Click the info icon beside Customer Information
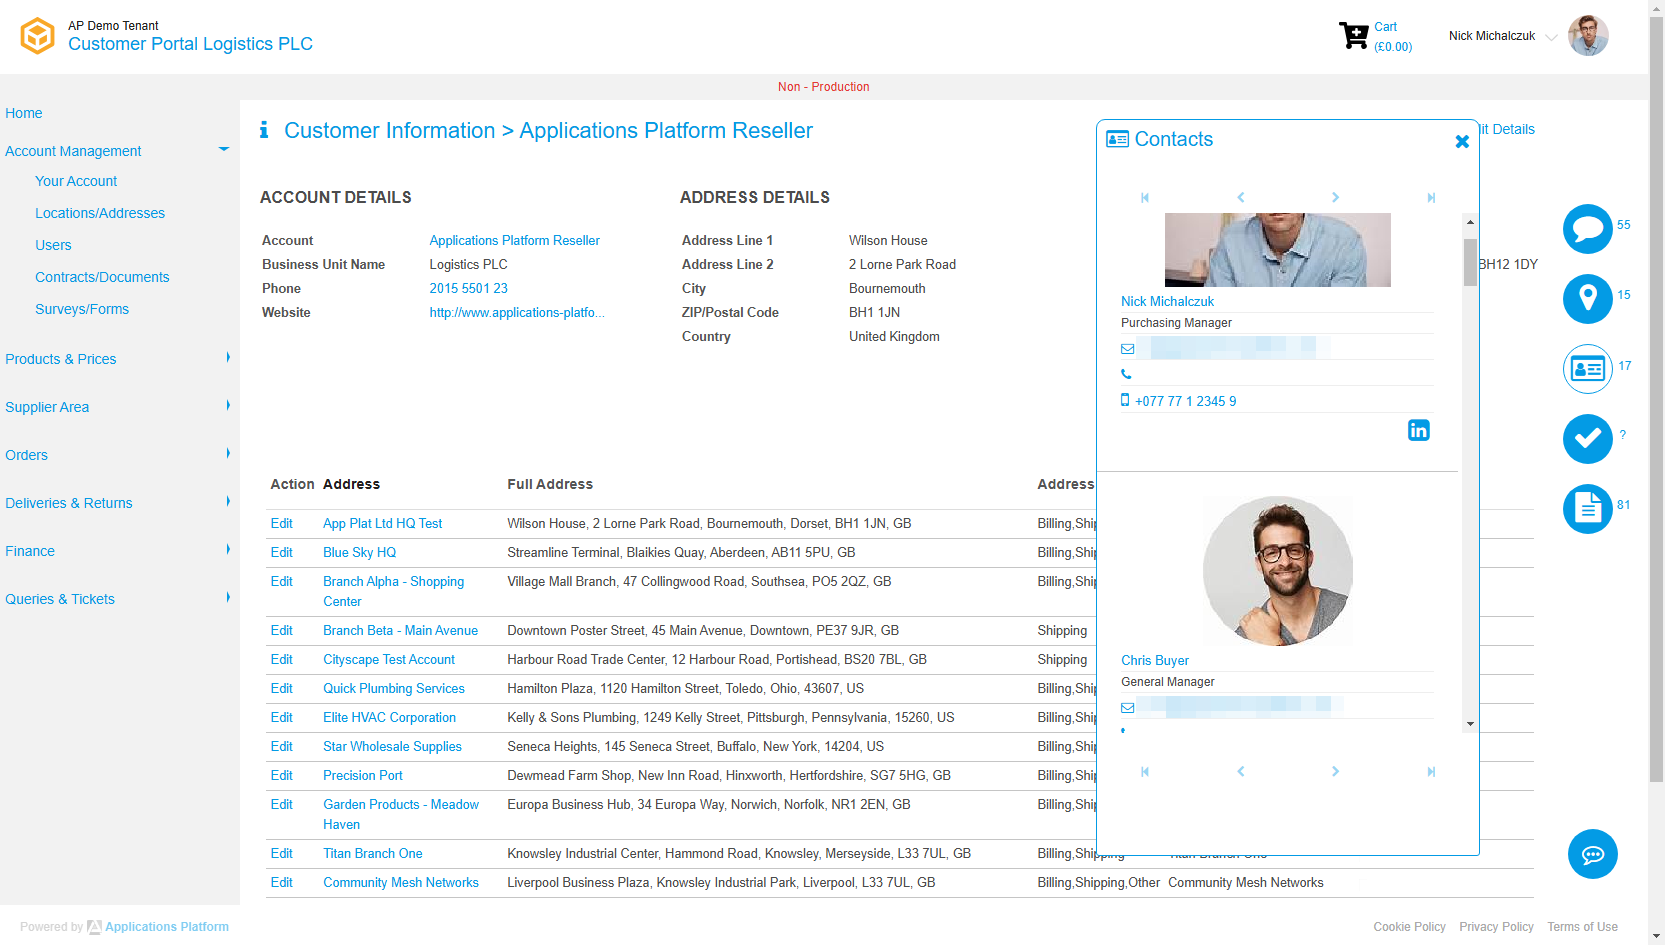 click(264, 130)
